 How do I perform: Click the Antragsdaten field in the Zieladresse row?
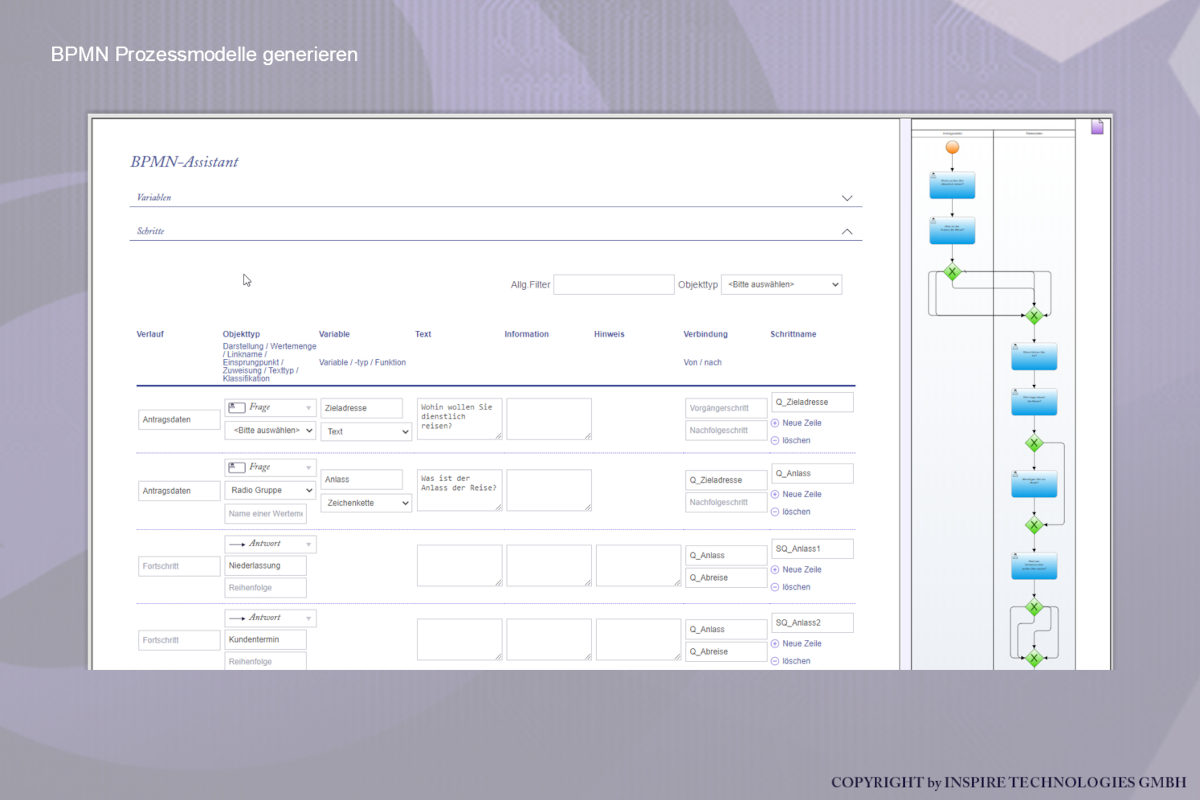click(179, 420)
